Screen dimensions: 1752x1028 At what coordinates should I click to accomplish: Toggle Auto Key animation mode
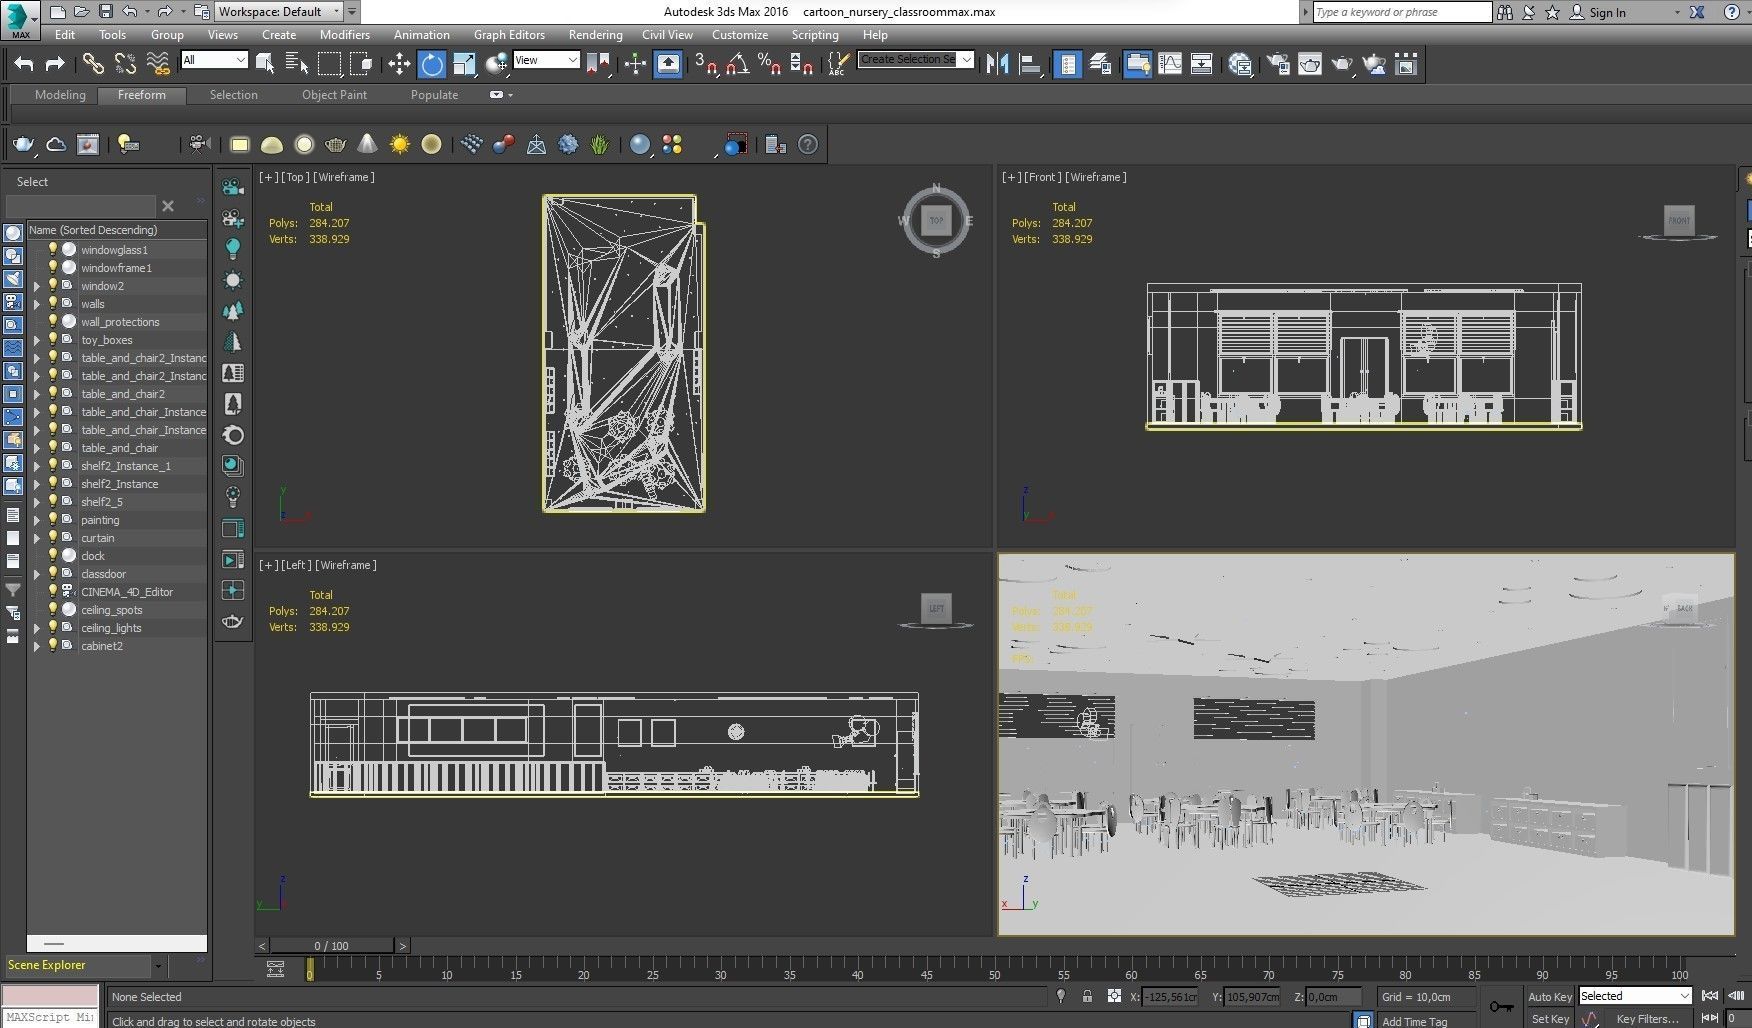point(1549,996)
